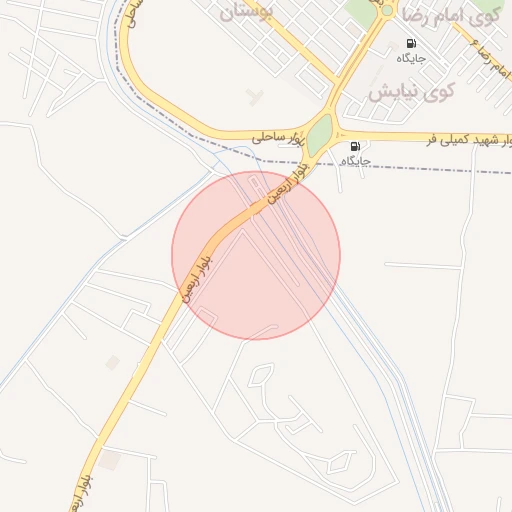This screenshot has width=512, height=512.
Task: Click the green park area at the top right corner
Action: click(491, 6)
